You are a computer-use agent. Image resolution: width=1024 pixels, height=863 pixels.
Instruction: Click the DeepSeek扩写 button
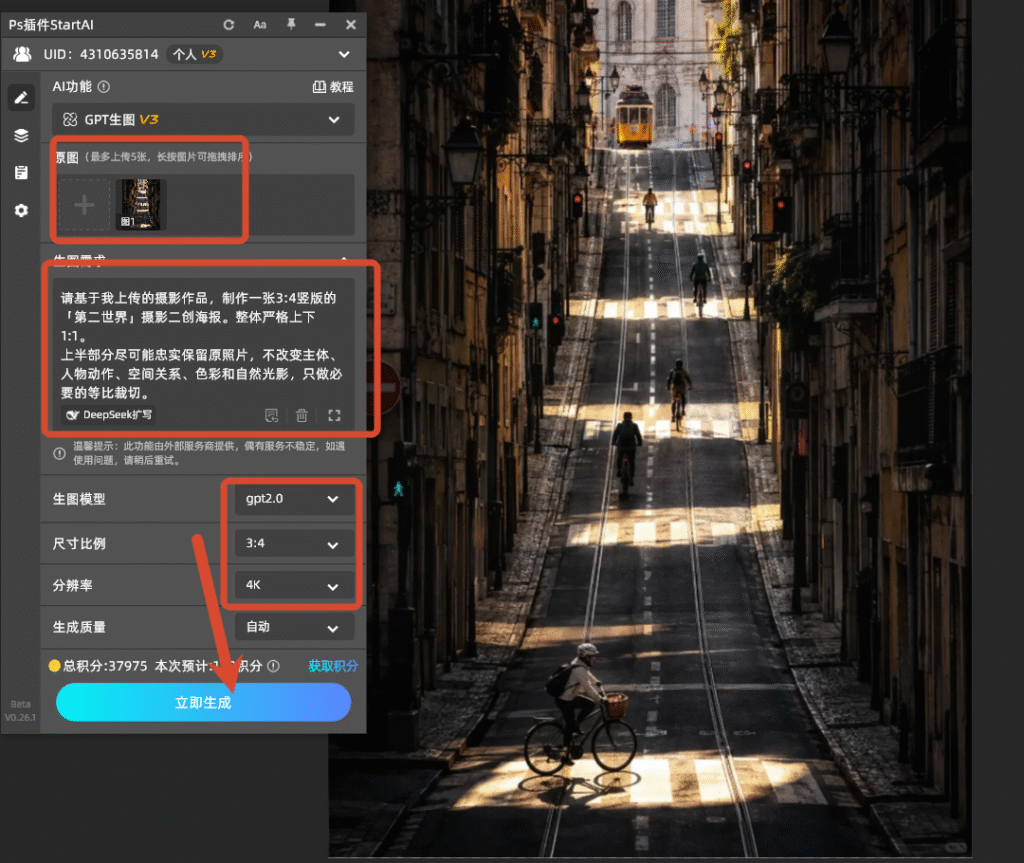tap(109, 415)
